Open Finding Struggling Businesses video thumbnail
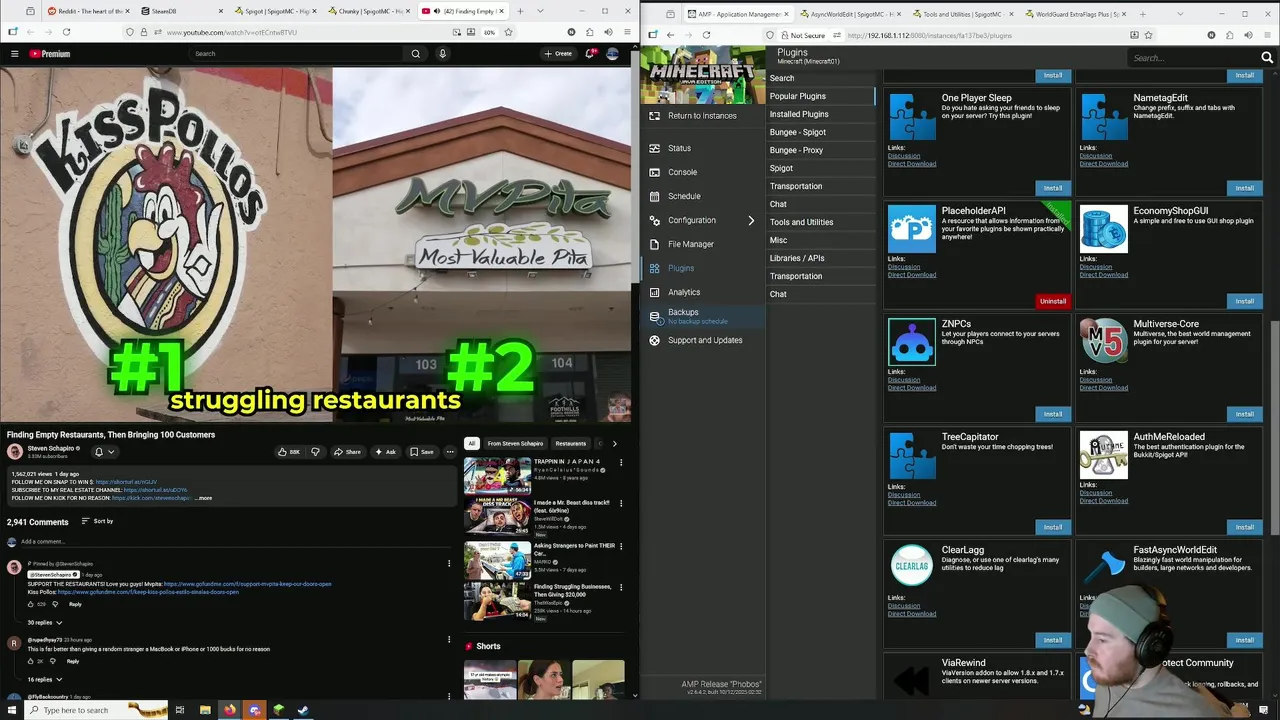This screenshot has width=1280, height=720. tap(497, 600)
